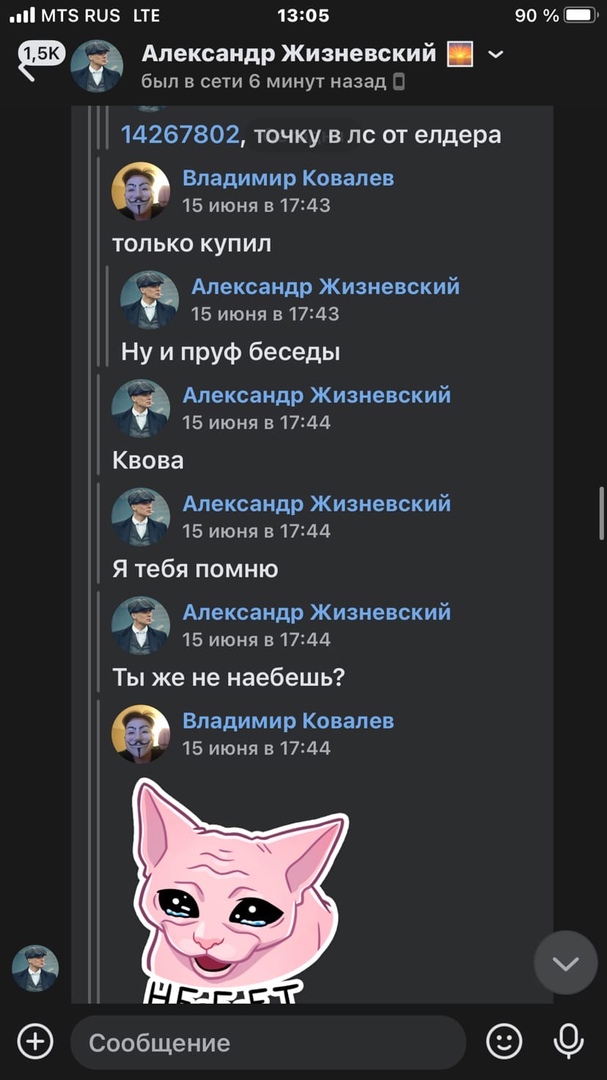Viewport: 607px width, 1080px height.
Task: Tap the avatar beside 'Я тебя помню' message
Action: click(x=141, y=517)
